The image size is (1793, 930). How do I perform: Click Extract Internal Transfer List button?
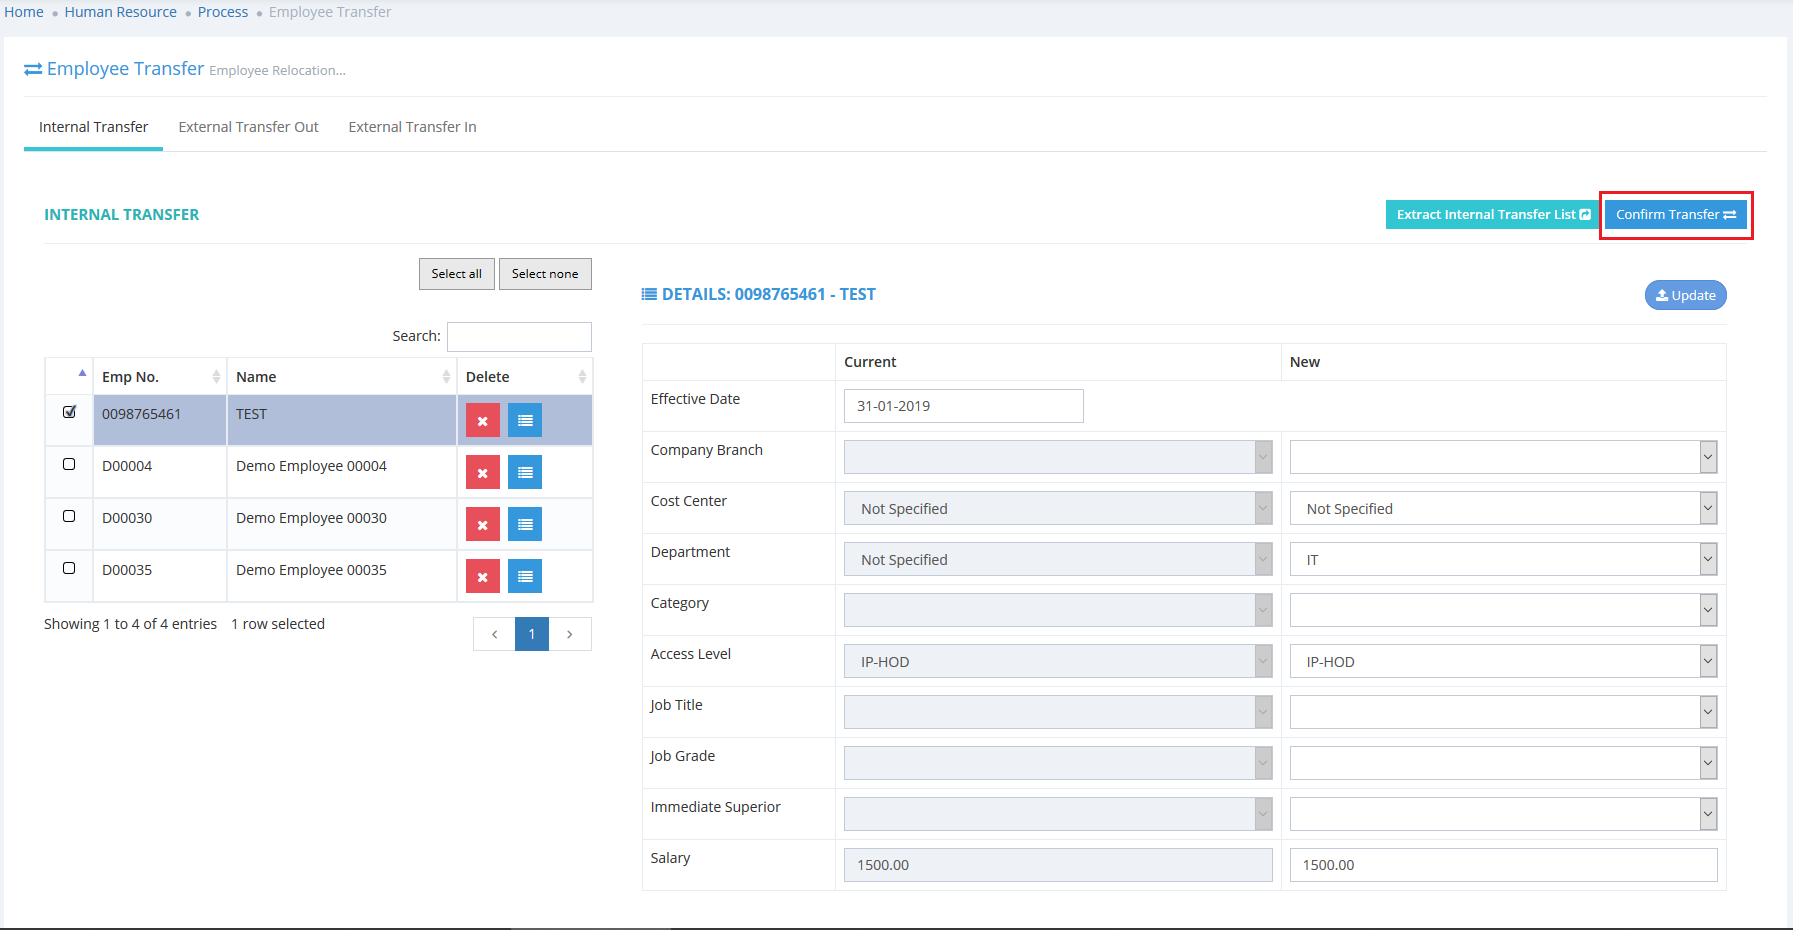pos(1492,215)
